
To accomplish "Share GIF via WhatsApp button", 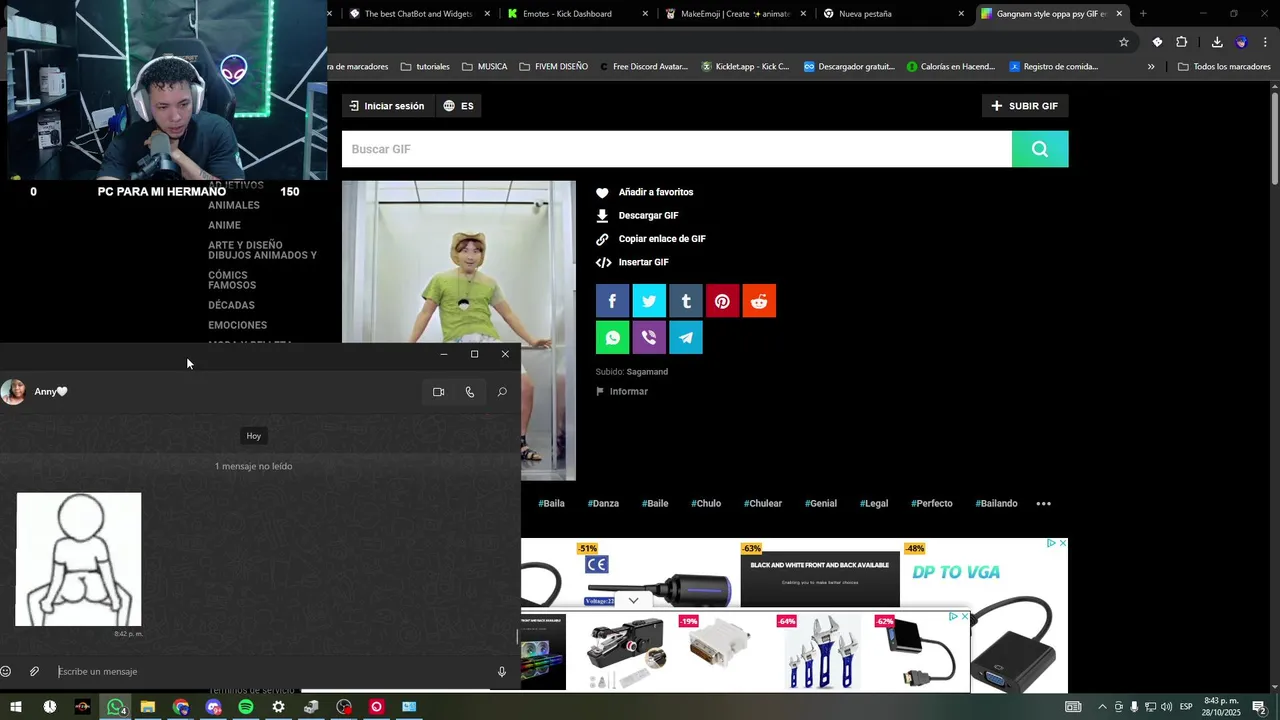I will pos(613,337).
